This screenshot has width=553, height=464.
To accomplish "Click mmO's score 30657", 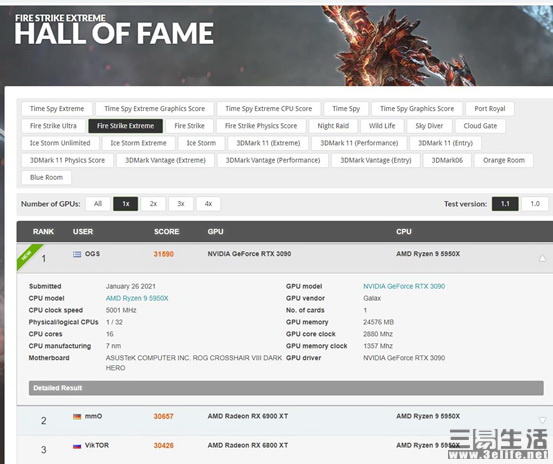I will point(164,417).
